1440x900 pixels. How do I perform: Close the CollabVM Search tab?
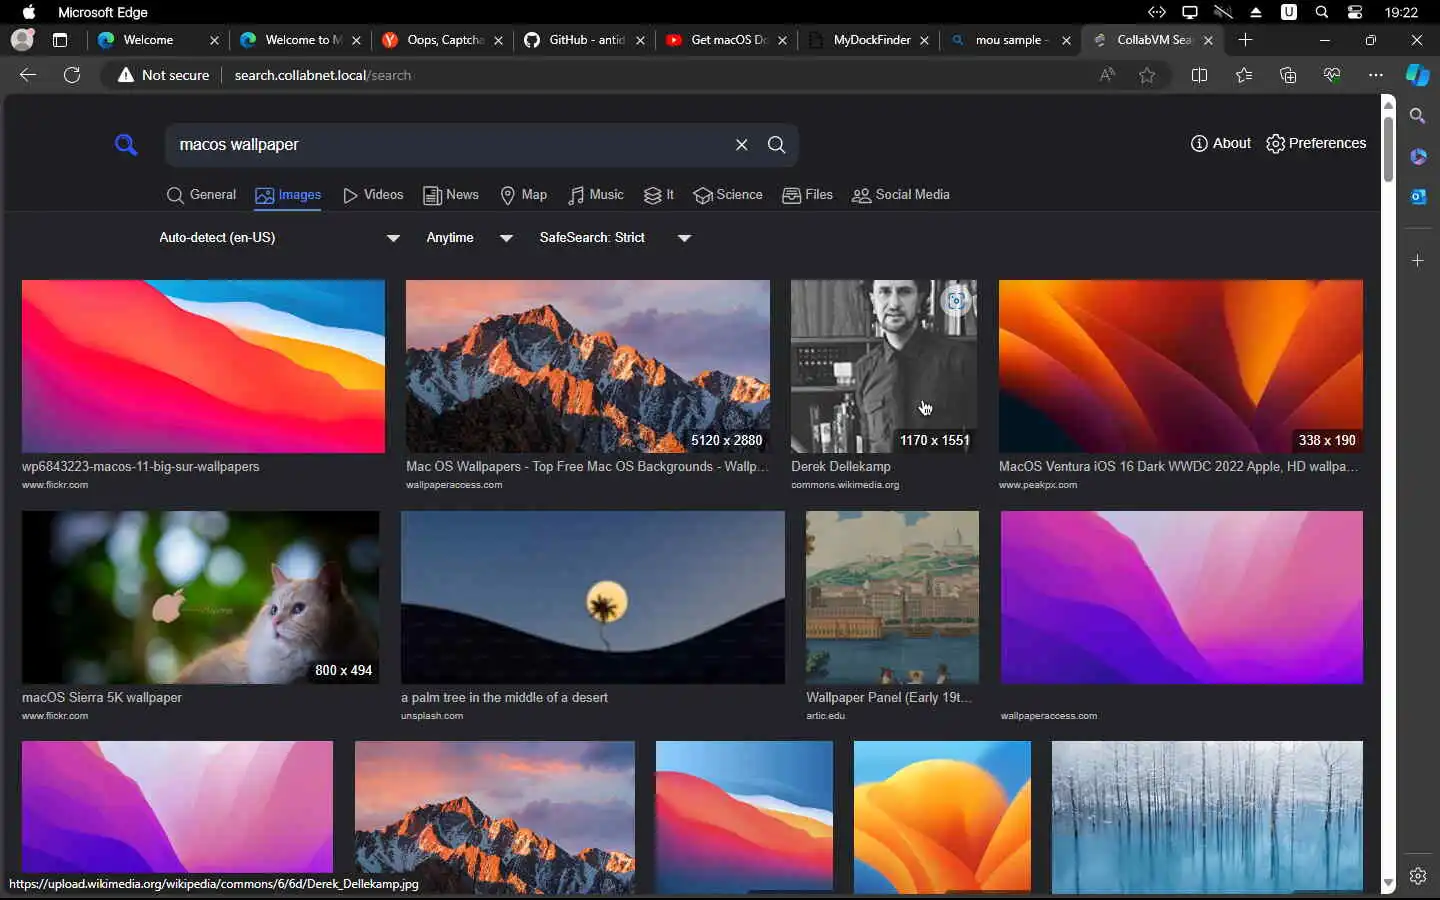click(1209, 40)
